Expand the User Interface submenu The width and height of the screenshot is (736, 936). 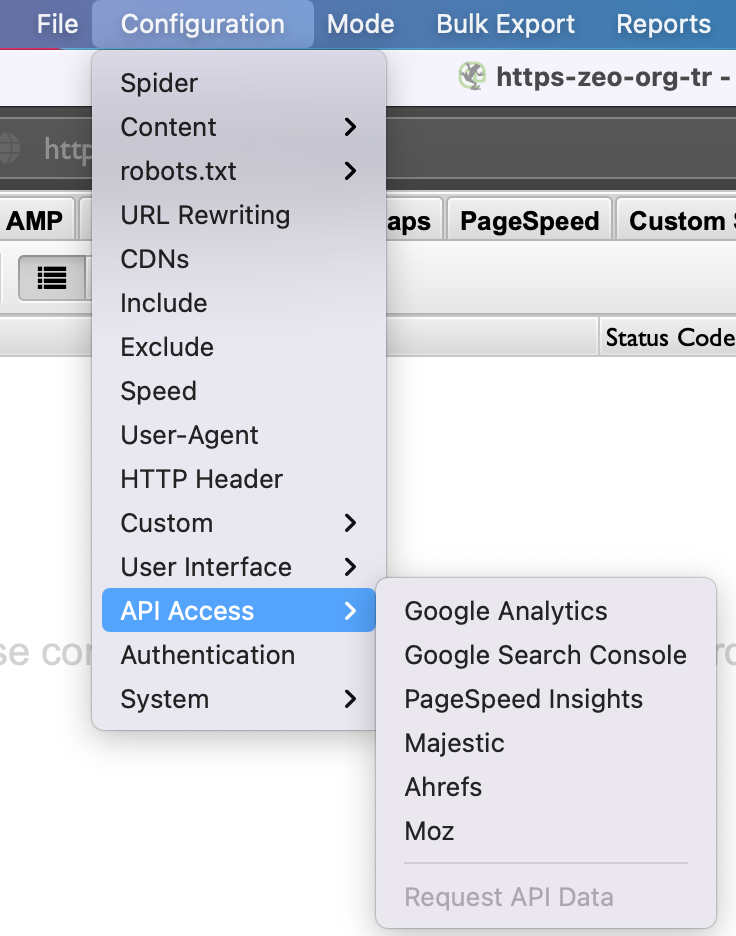pos(239,567)
